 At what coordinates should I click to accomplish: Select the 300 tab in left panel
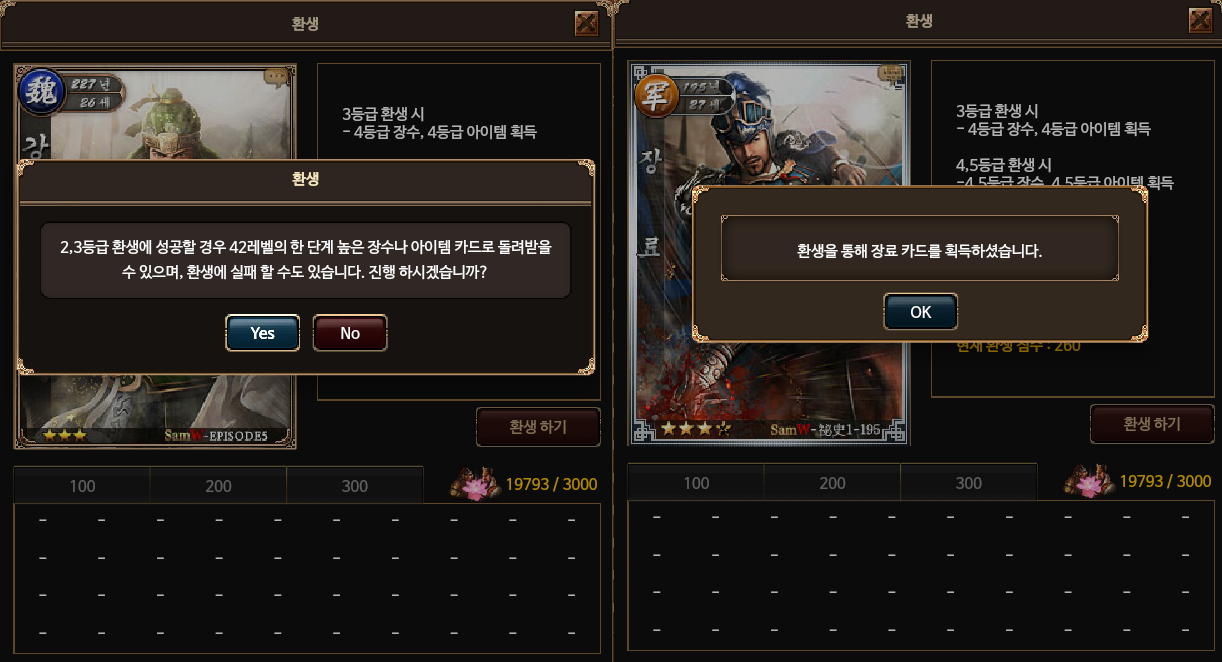click(355, 486)
